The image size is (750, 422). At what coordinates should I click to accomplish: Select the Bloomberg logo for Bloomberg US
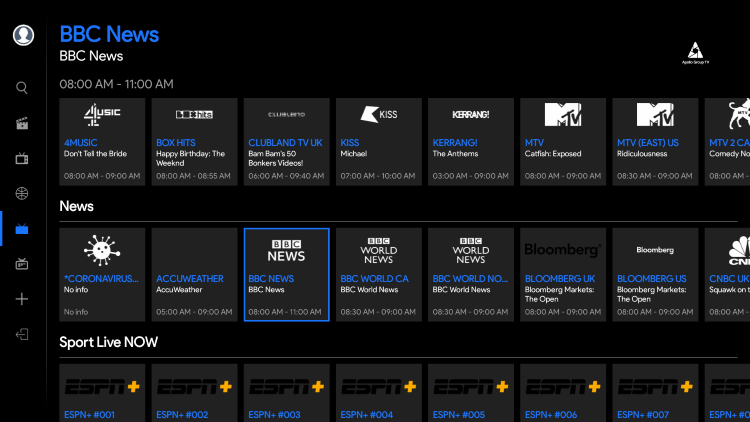point(655,250)
